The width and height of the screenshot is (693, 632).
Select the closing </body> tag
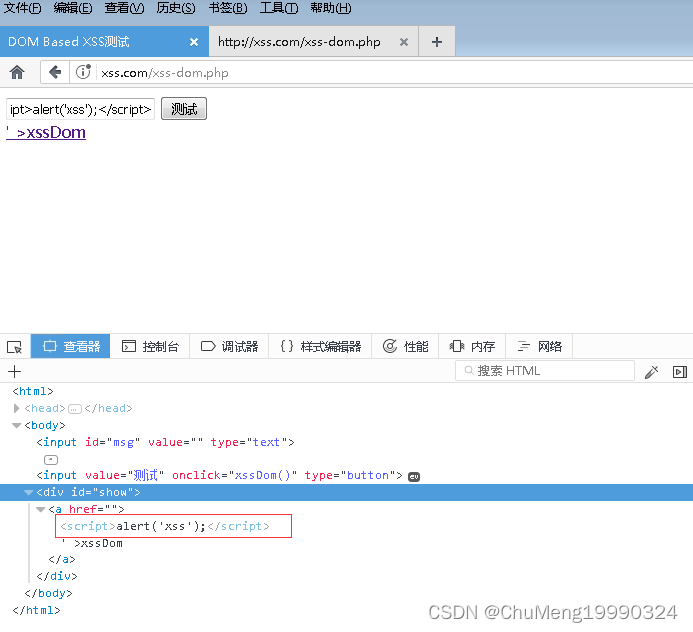pyautogui.click(x=49, y=593)
